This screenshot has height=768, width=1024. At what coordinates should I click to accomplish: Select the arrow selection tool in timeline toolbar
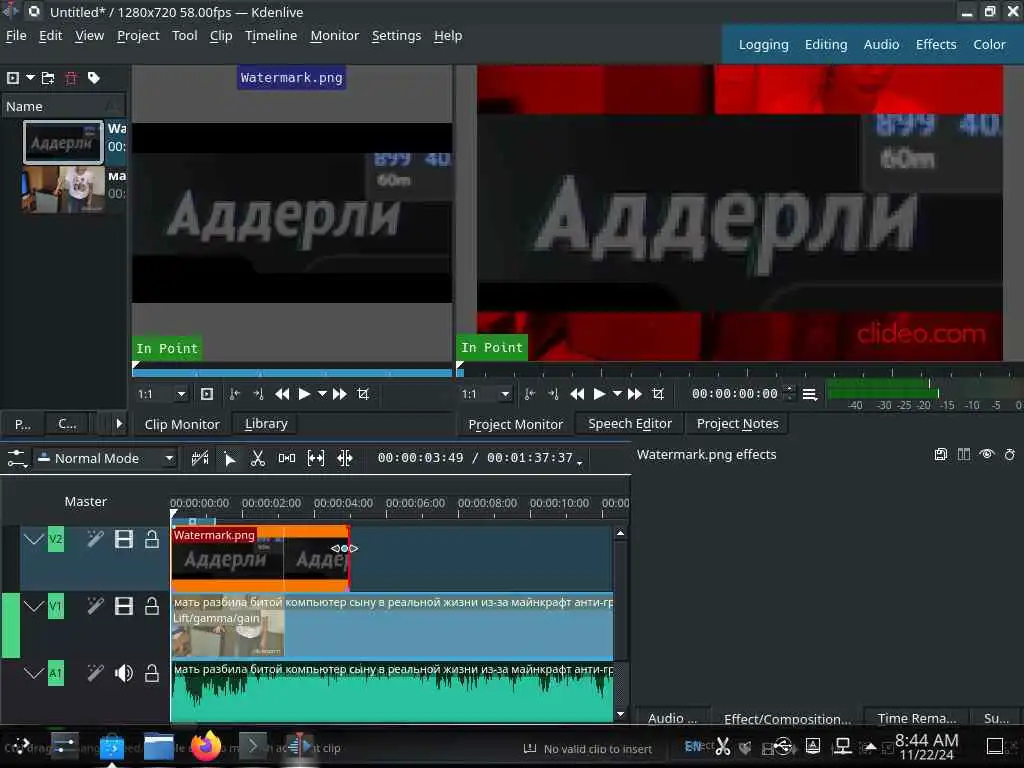coord(229,458)
